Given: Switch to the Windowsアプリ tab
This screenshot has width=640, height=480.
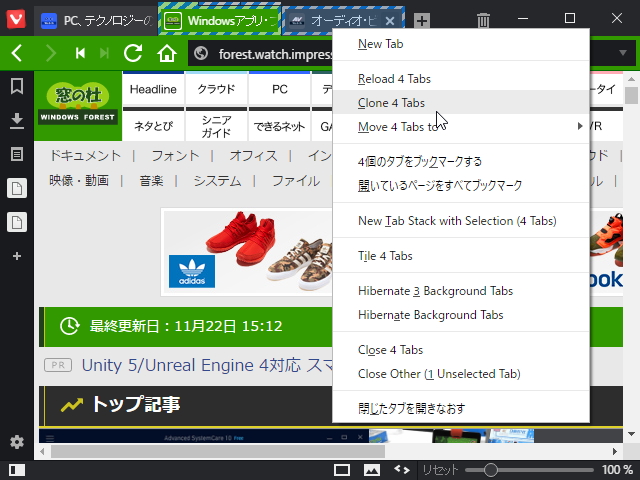Looking at the screenshot, I should [220, 21].
